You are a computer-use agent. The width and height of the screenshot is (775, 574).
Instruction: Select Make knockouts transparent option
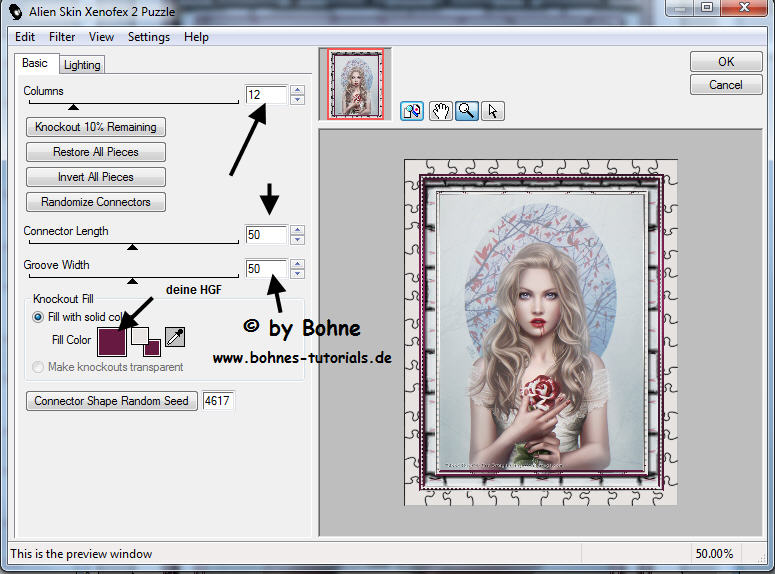pyautogui.click(x=38, y=367)
